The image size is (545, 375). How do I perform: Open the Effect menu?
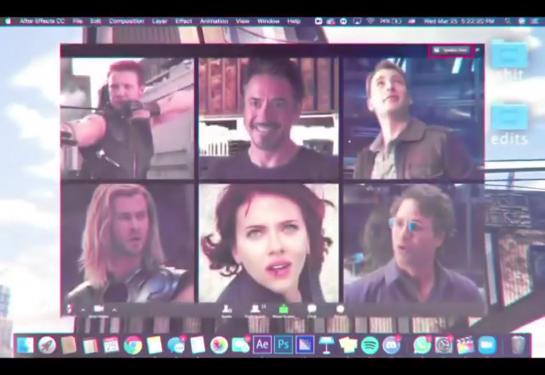(184, 21)
